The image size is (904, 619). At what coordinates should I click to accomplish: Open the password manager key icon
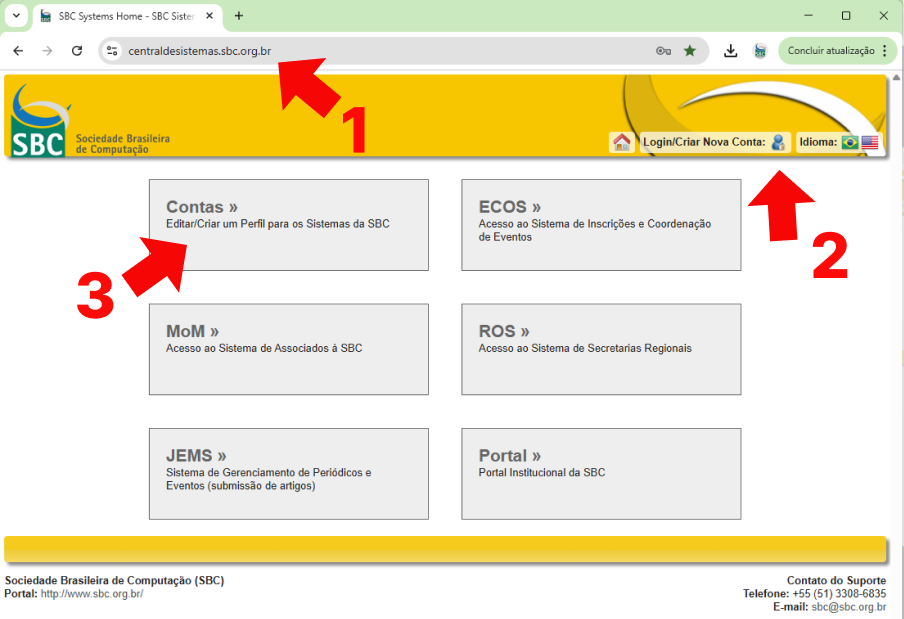663,51
